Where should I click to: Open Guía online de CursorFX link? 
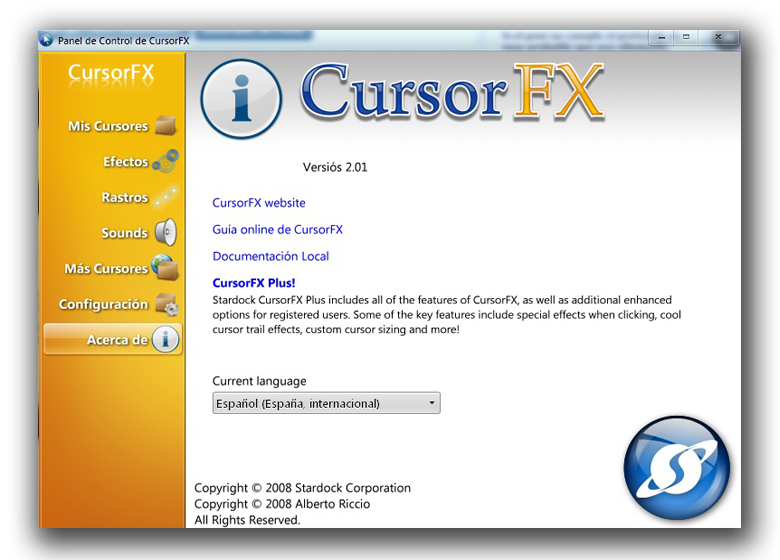pos(278,230)
